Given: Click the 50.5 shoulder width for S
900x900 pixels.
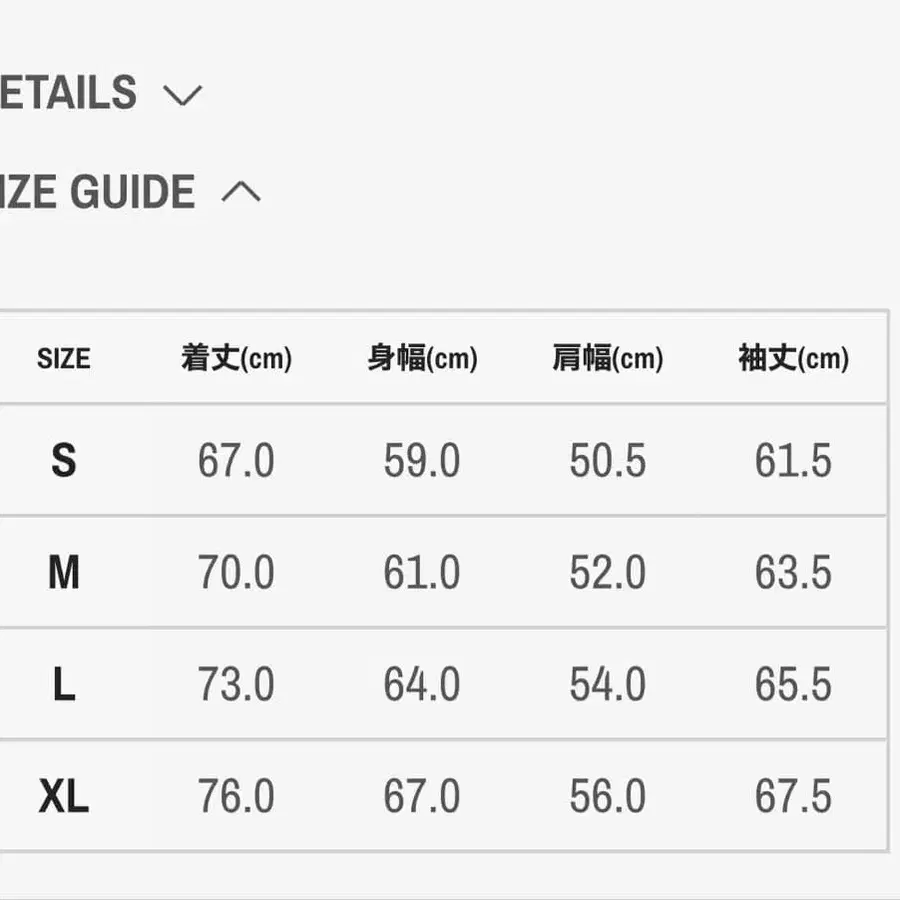Looking at the screenshot, I should click(x=607, y=461).
